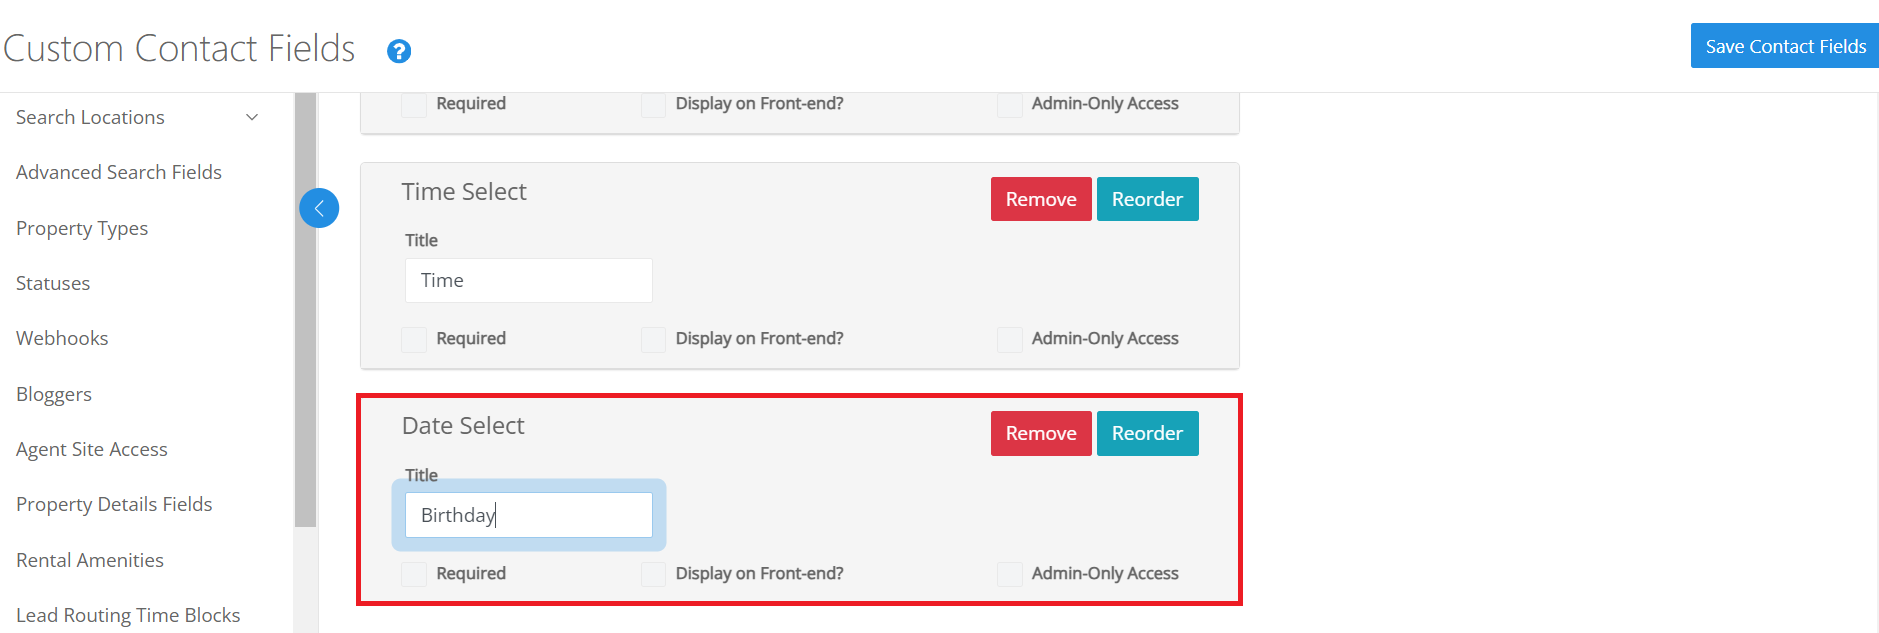Viewport: 1879px width, 633px height.
Task: Open the help tooltip next to Custom Contact Fields
Action: 399,50
